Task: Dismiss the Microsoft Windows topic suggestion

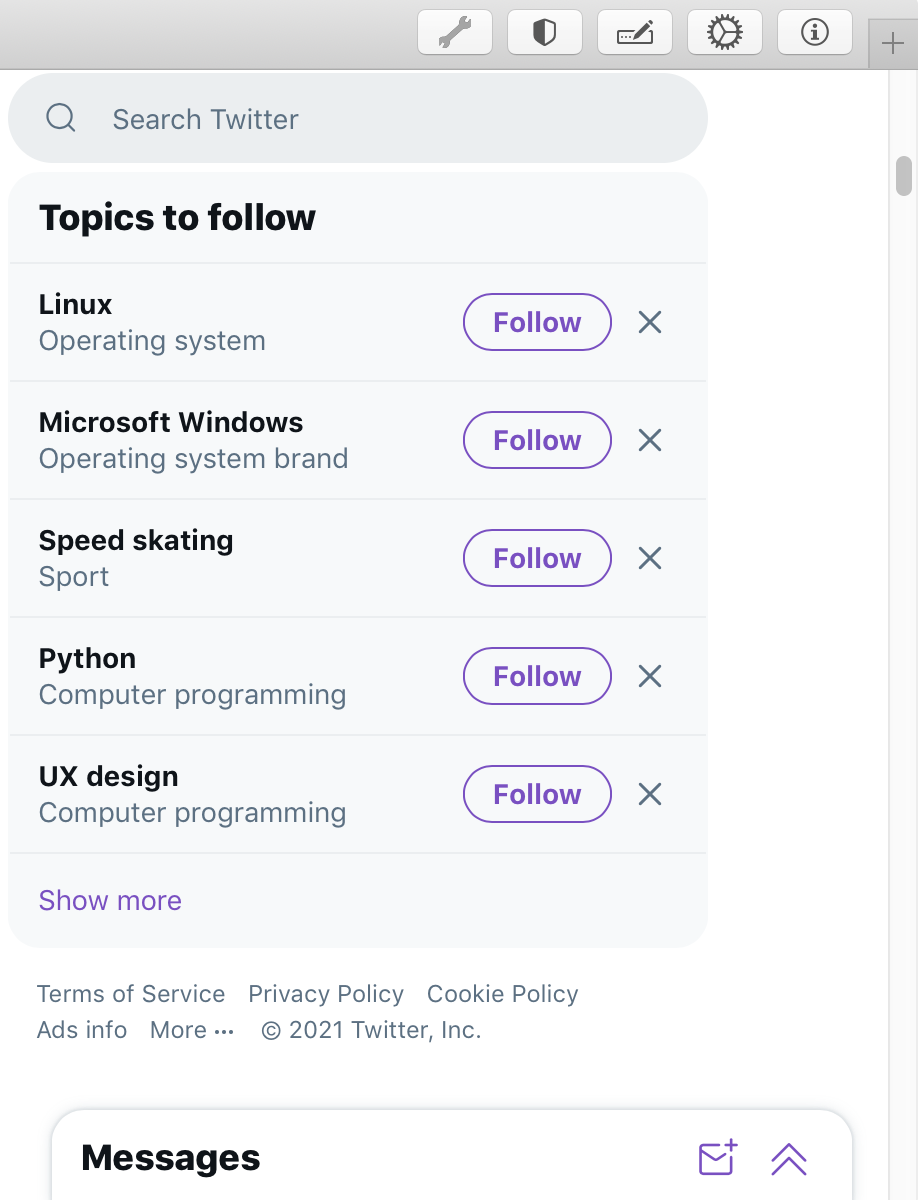Action: pyautogui.click(x=650, y=440)
